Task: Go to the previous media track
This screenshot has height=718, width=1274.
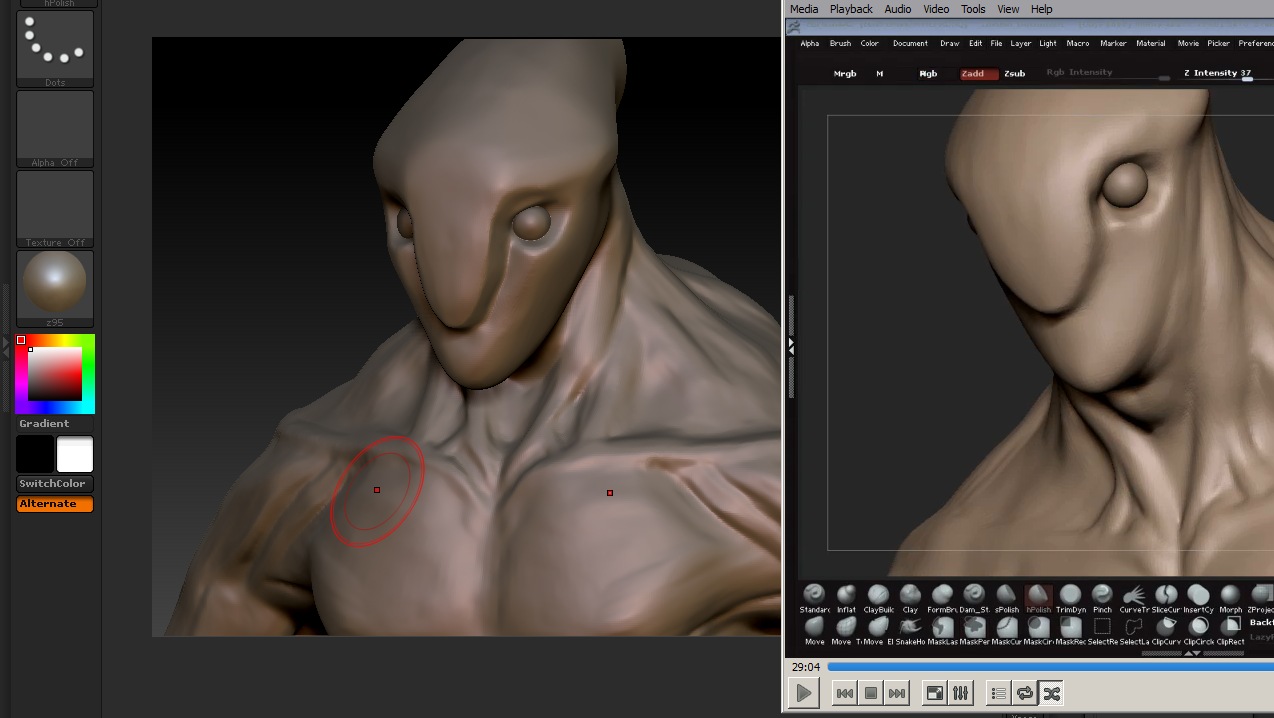Action: [845, 693]
